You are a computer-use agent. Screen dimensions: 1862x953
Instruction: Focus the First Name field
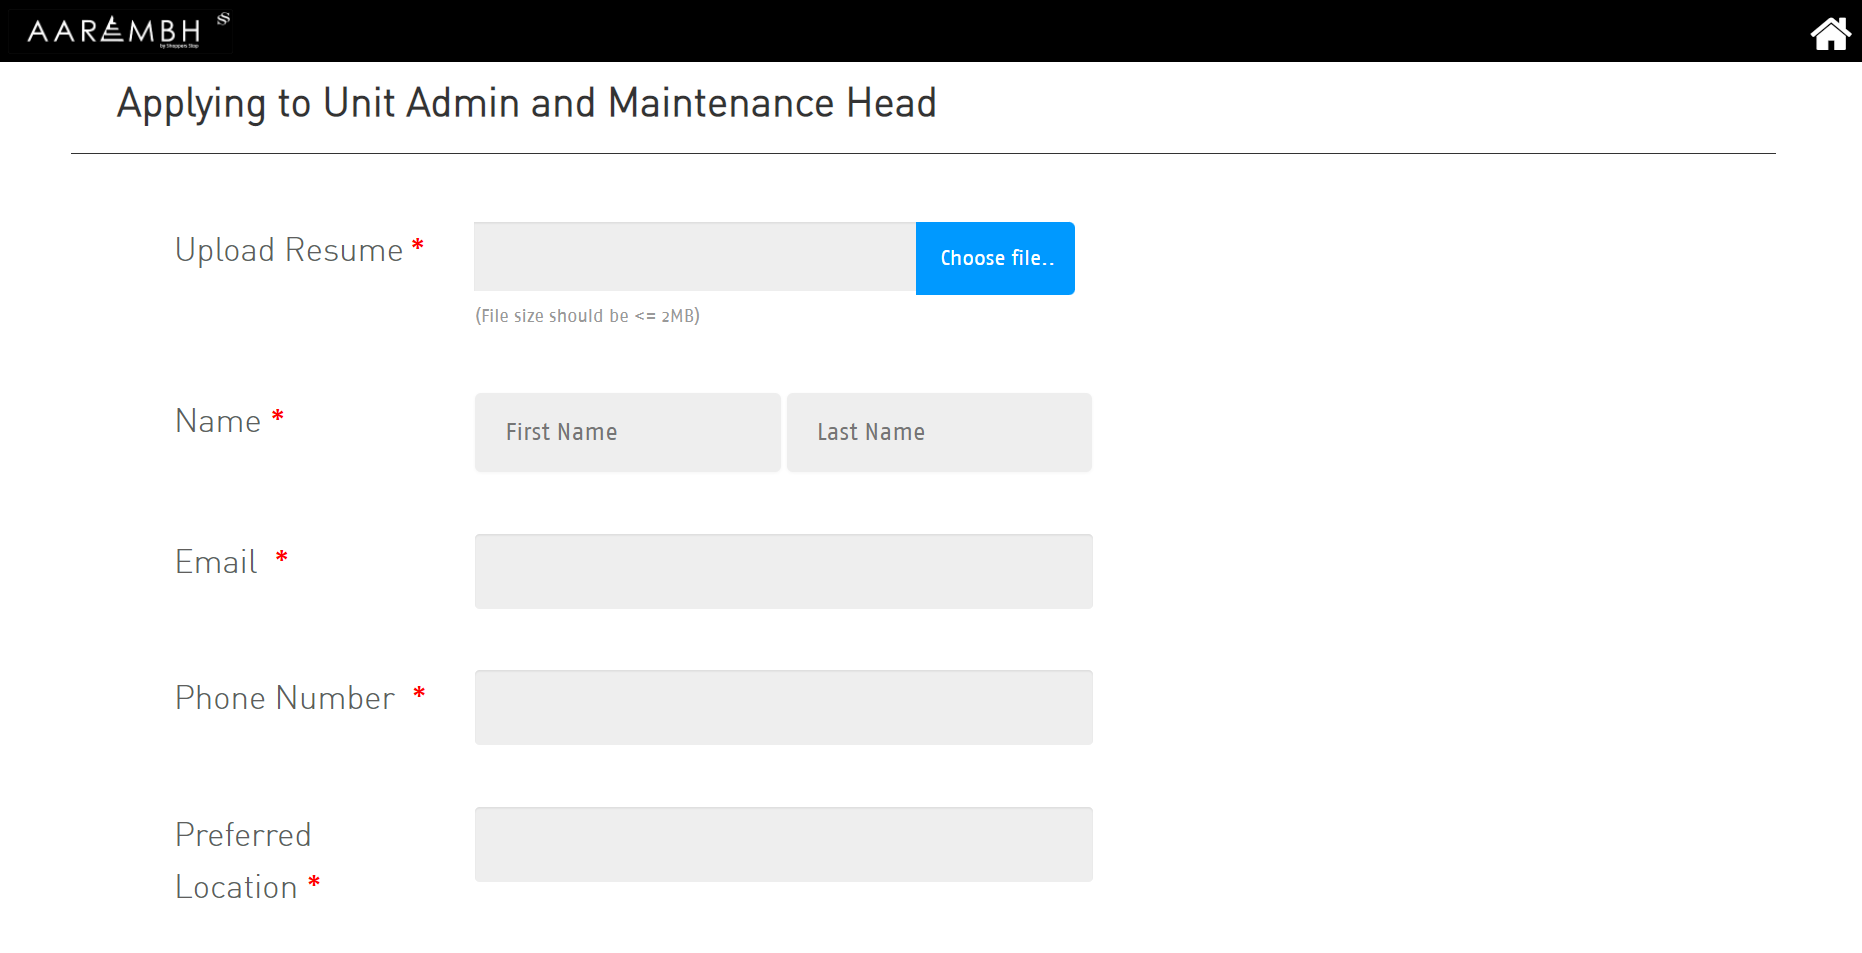point(627,432)
